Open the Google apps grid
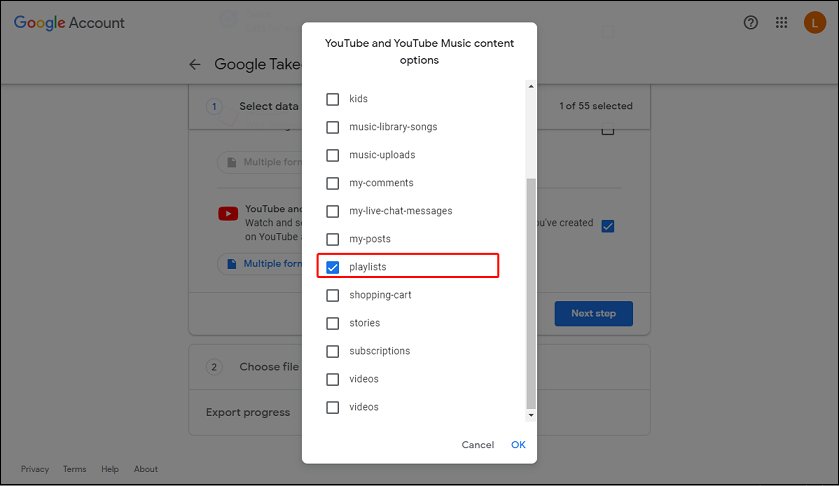 coord(781,22)
